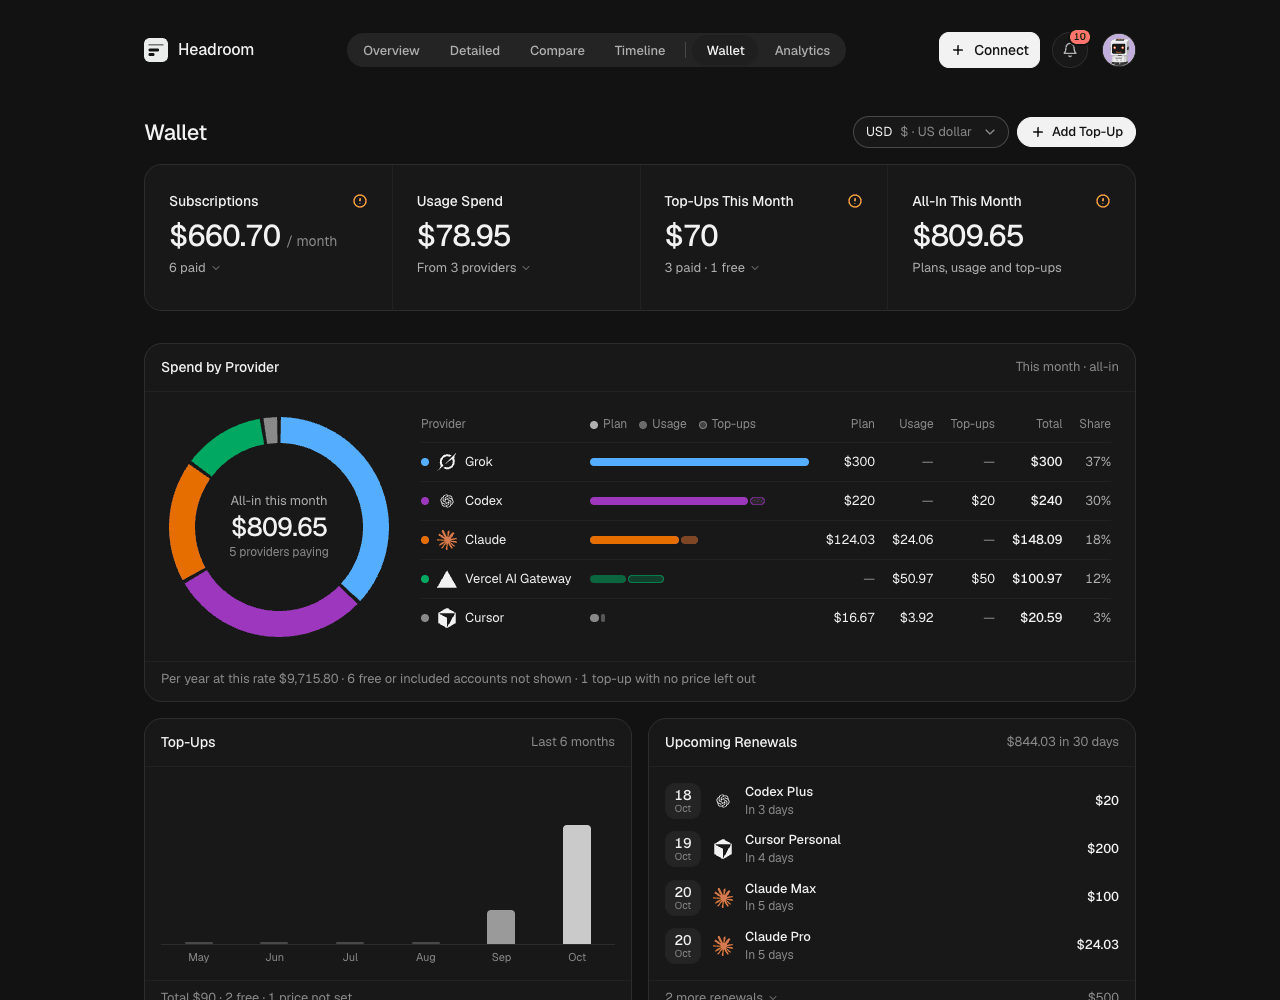The image size is (1280, 1000).
Task: Click the Claude Pro renewal icon
Action: [x=723, y=945]
